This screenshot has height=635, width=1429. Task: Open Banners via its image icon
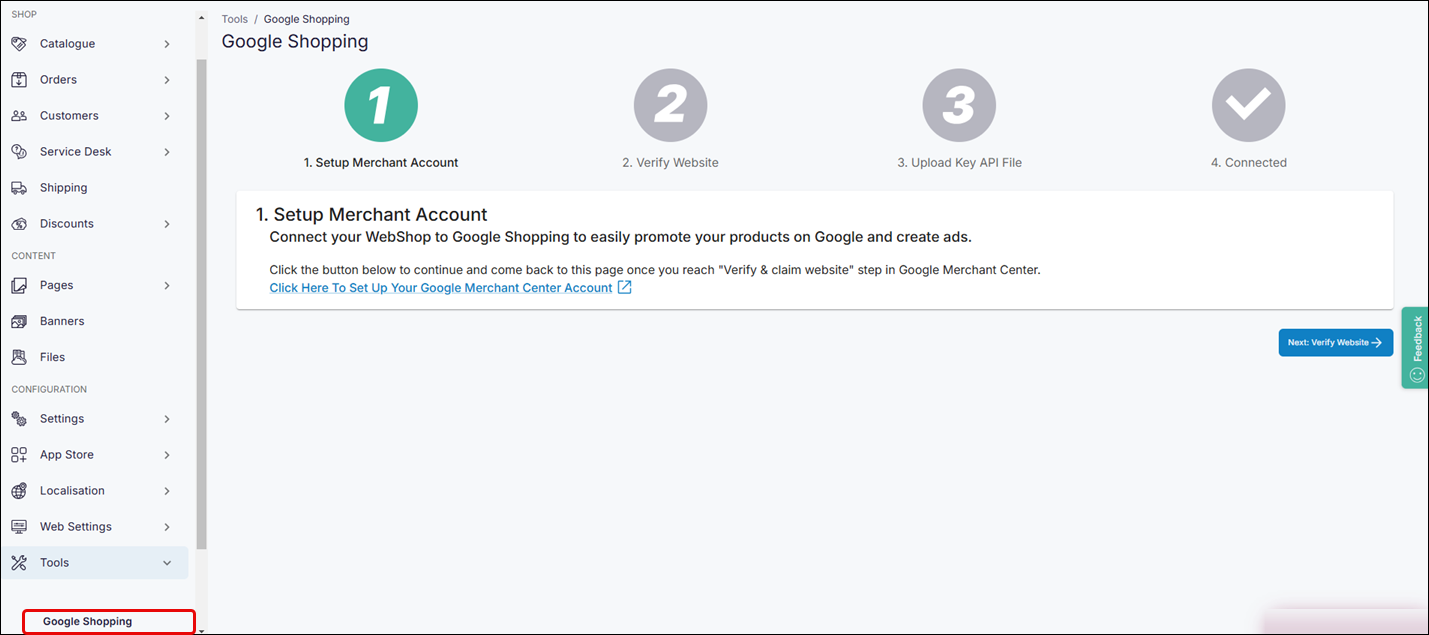point(18,320)
